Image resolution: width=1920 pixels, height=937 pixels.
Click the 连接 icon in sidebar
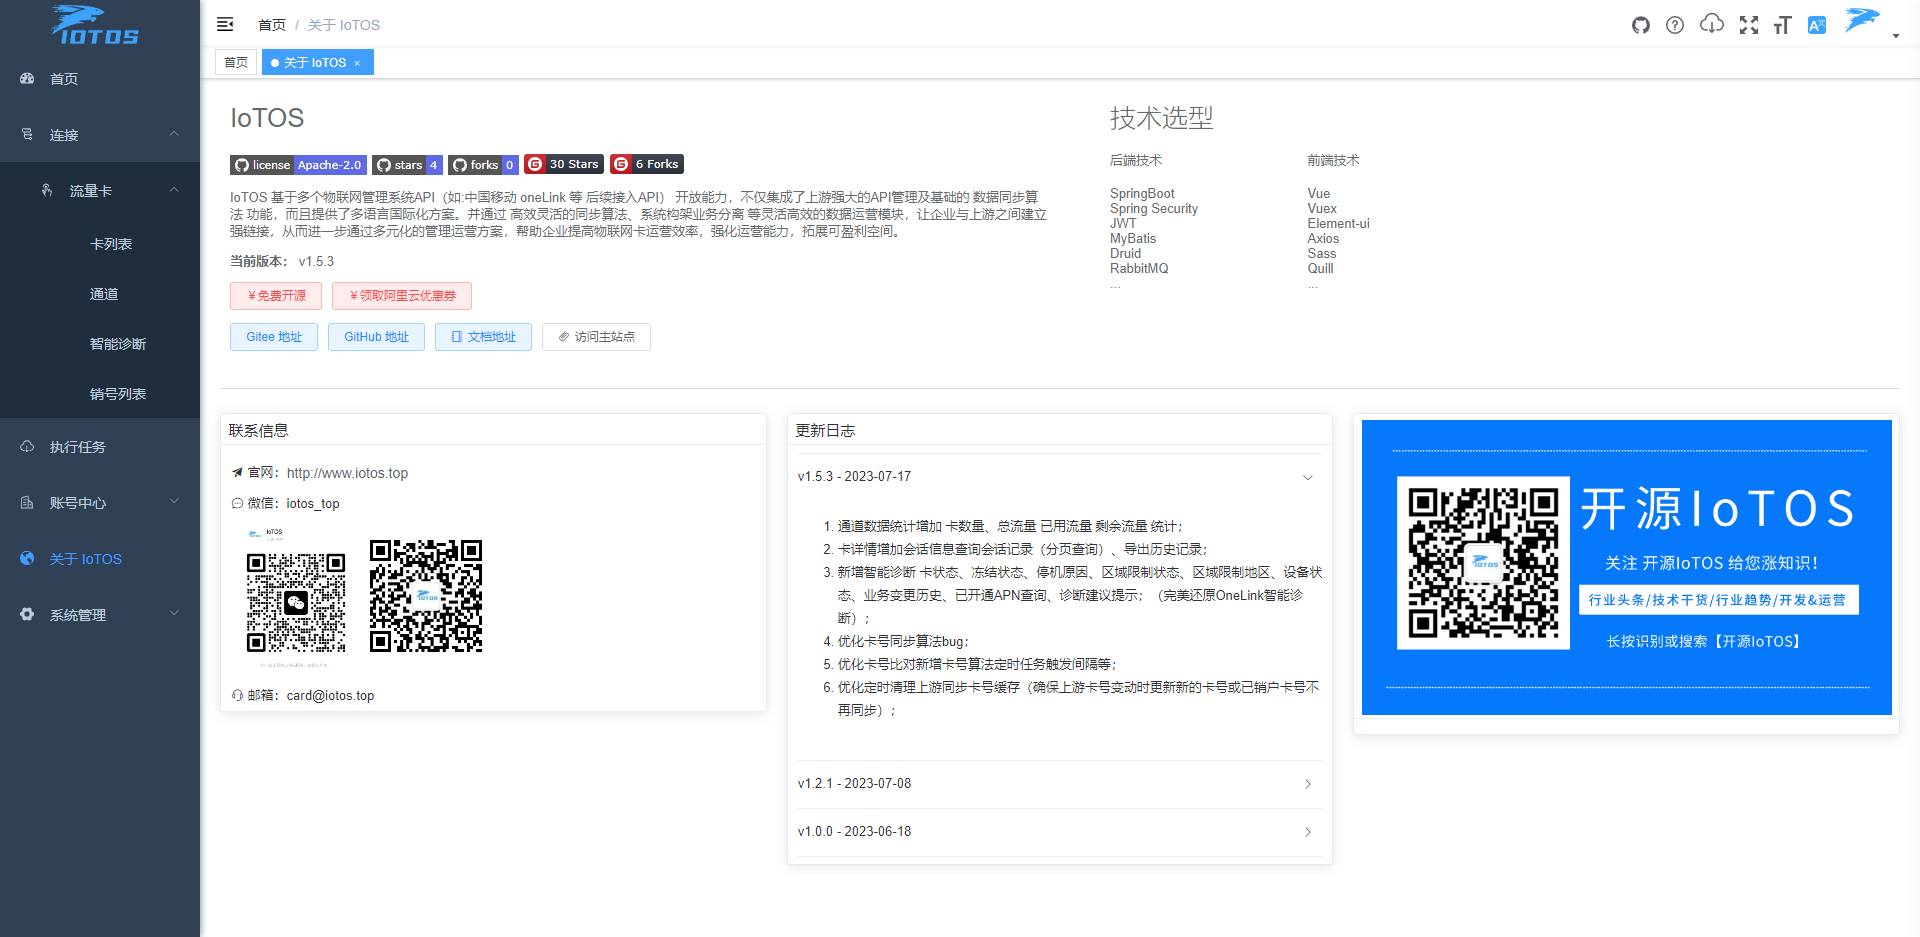tap(27, 134)
